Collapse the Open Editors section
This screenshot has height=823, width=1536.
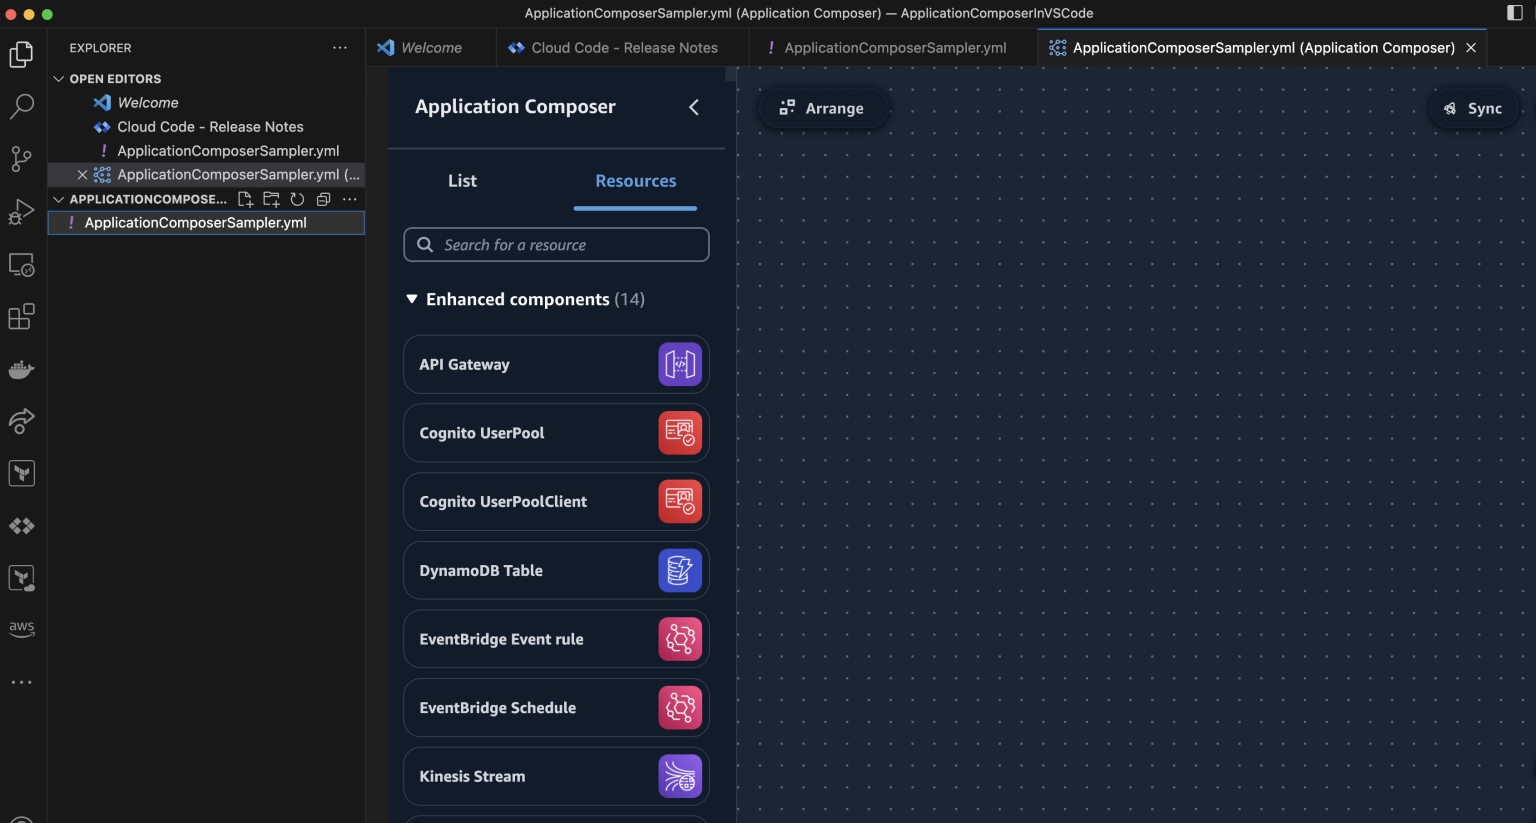click(x=58, y=78)
